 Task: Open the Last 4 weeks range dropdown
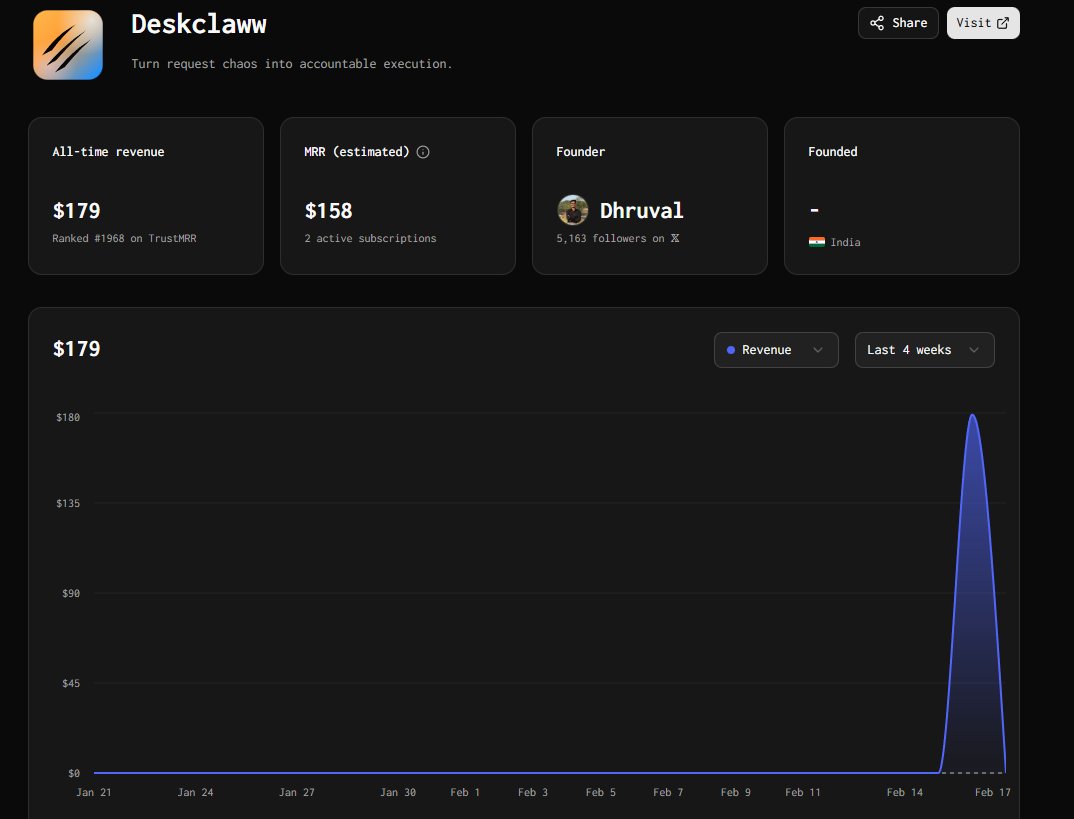pyautogui.click(x=924, y=350)
